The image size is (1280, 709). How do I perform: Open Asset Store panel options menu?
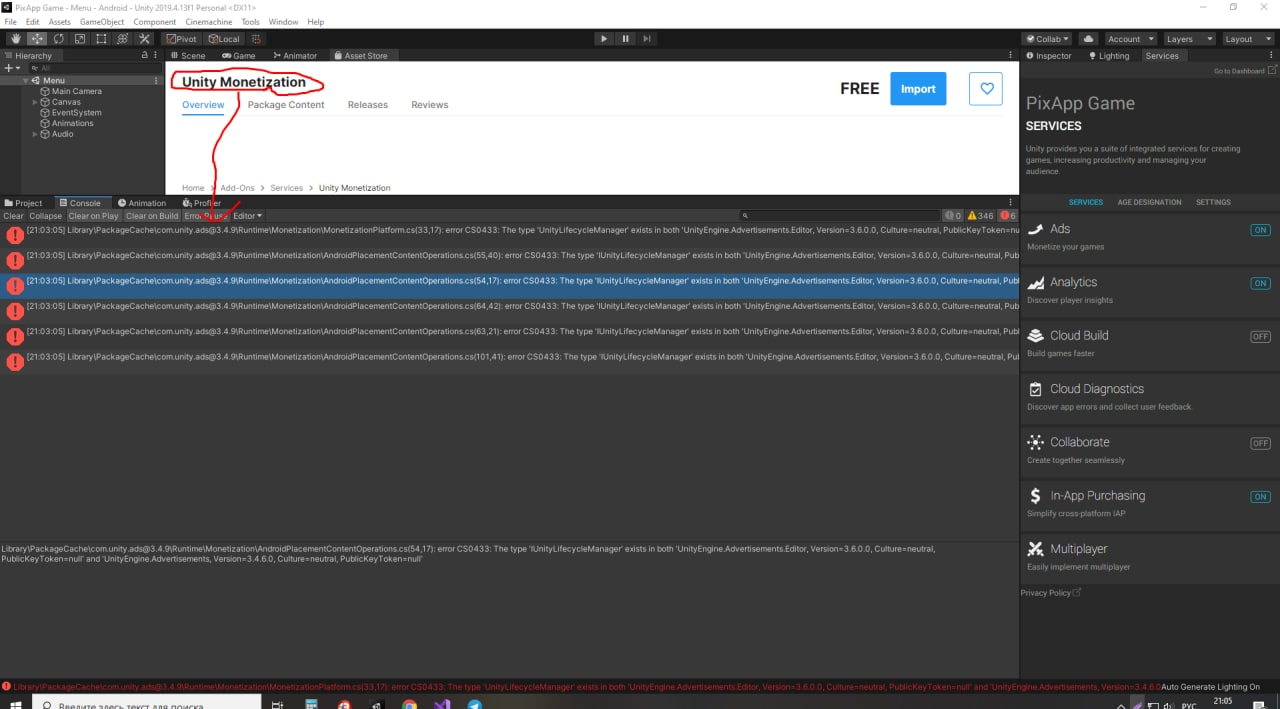[x=1010, y=56]
